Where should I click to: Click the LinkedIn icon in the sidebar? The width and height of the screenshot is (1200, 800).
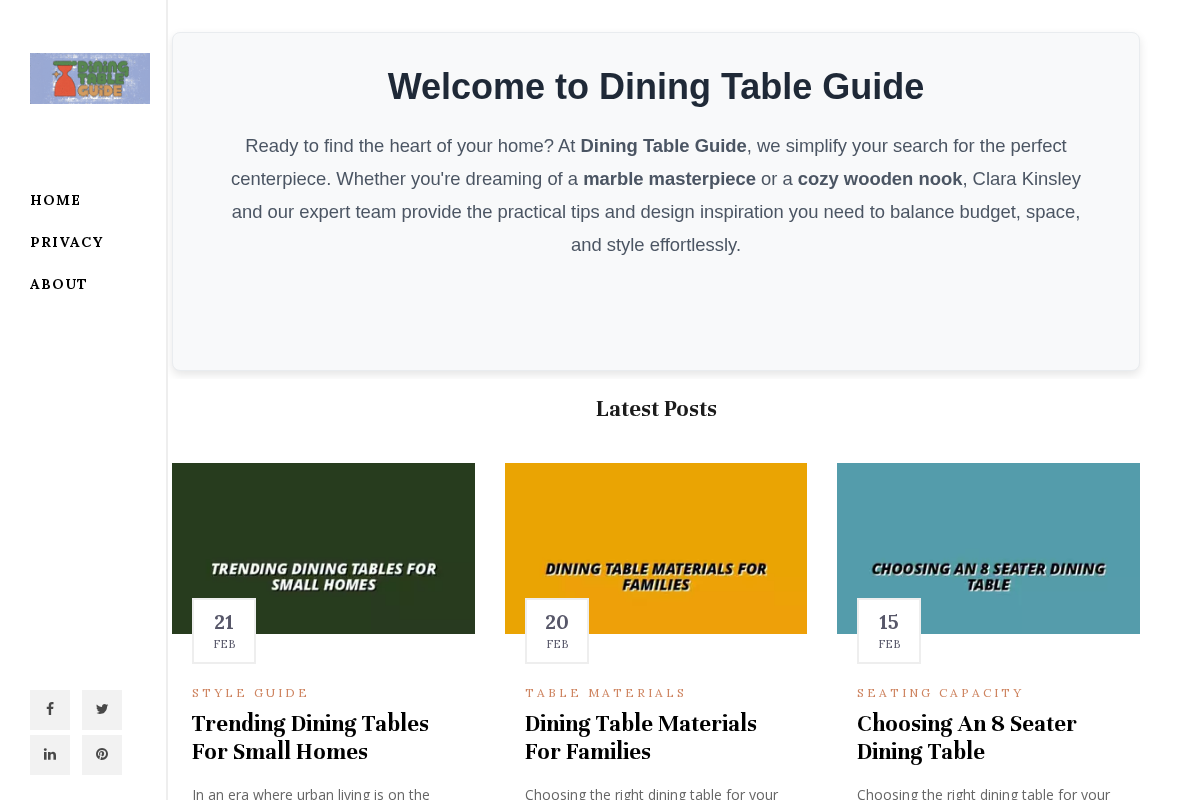coord(49,754)
